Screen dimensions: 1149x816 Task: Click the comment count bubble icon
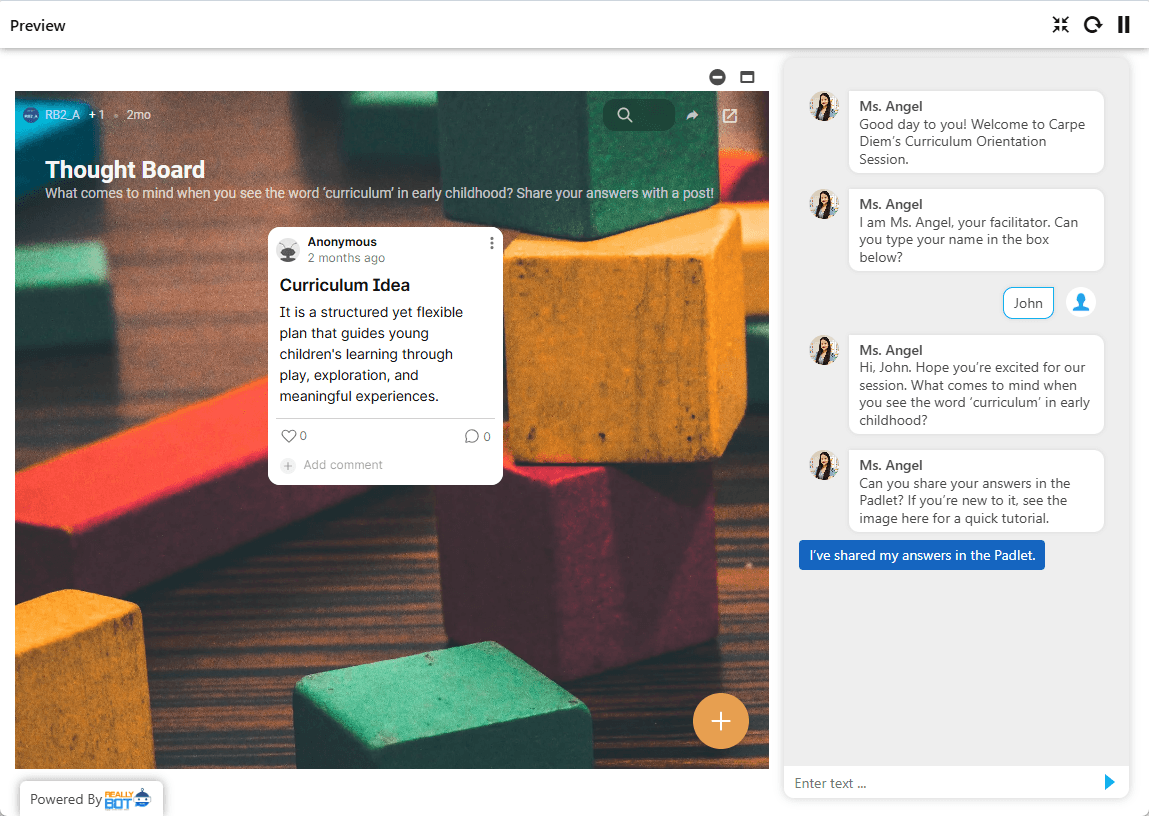[x=472, y=436]
